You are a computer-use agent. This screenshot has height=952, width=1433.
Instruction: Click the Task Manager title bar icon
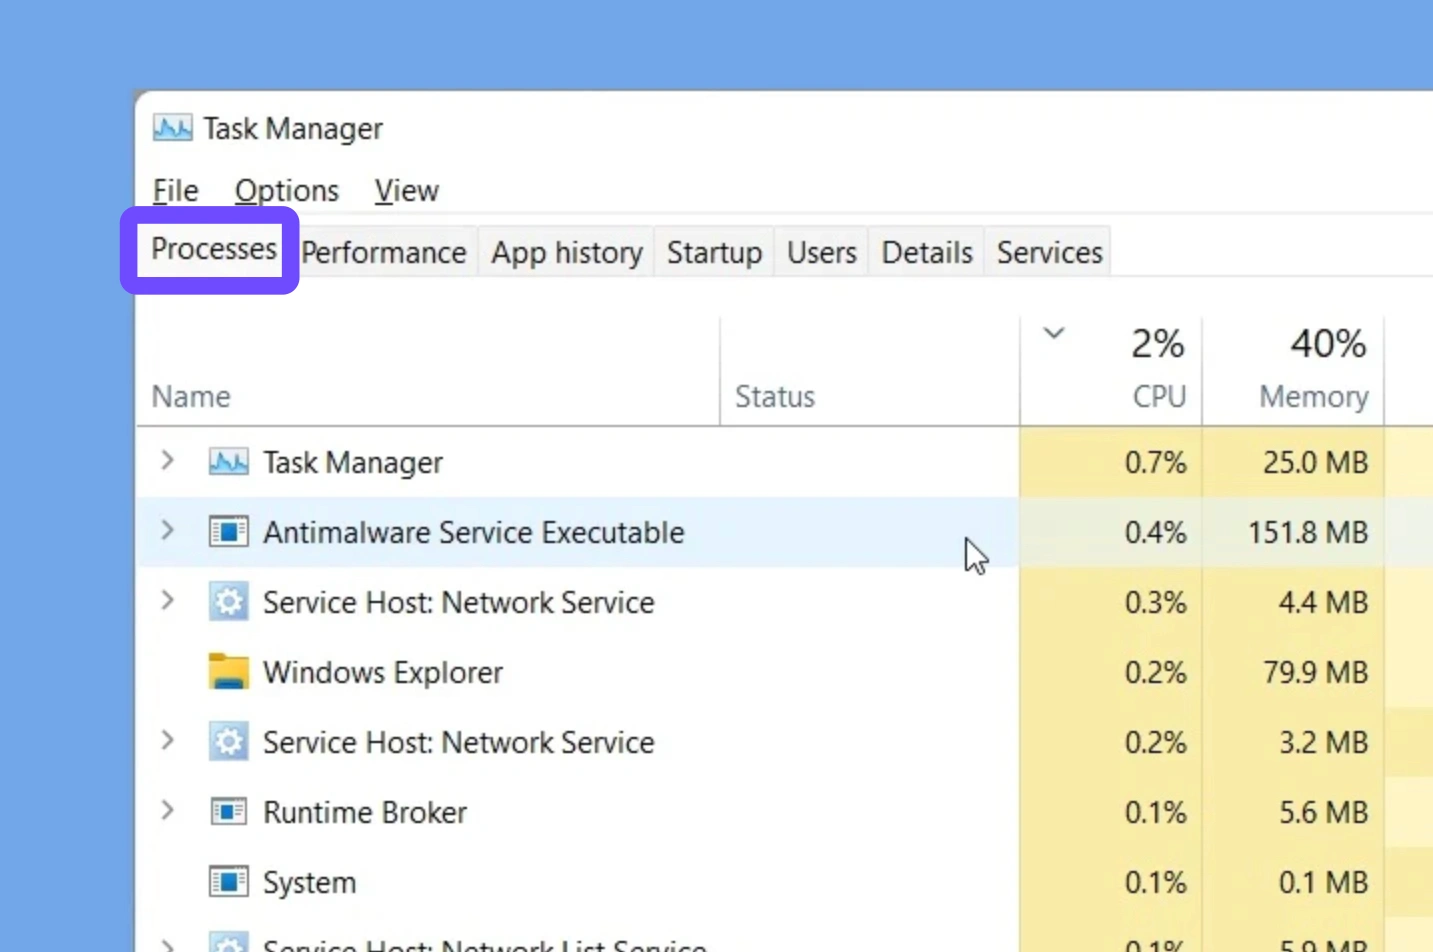172,128
